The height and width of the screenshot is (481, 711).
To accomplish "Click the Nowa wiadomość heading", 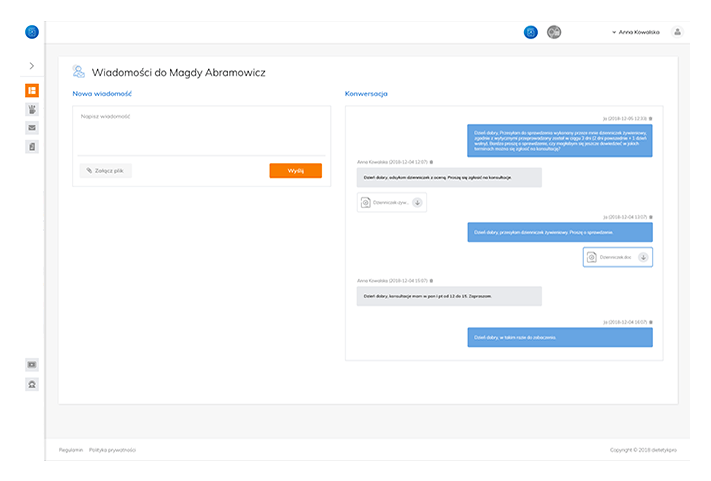I will (x=102, y=93).
